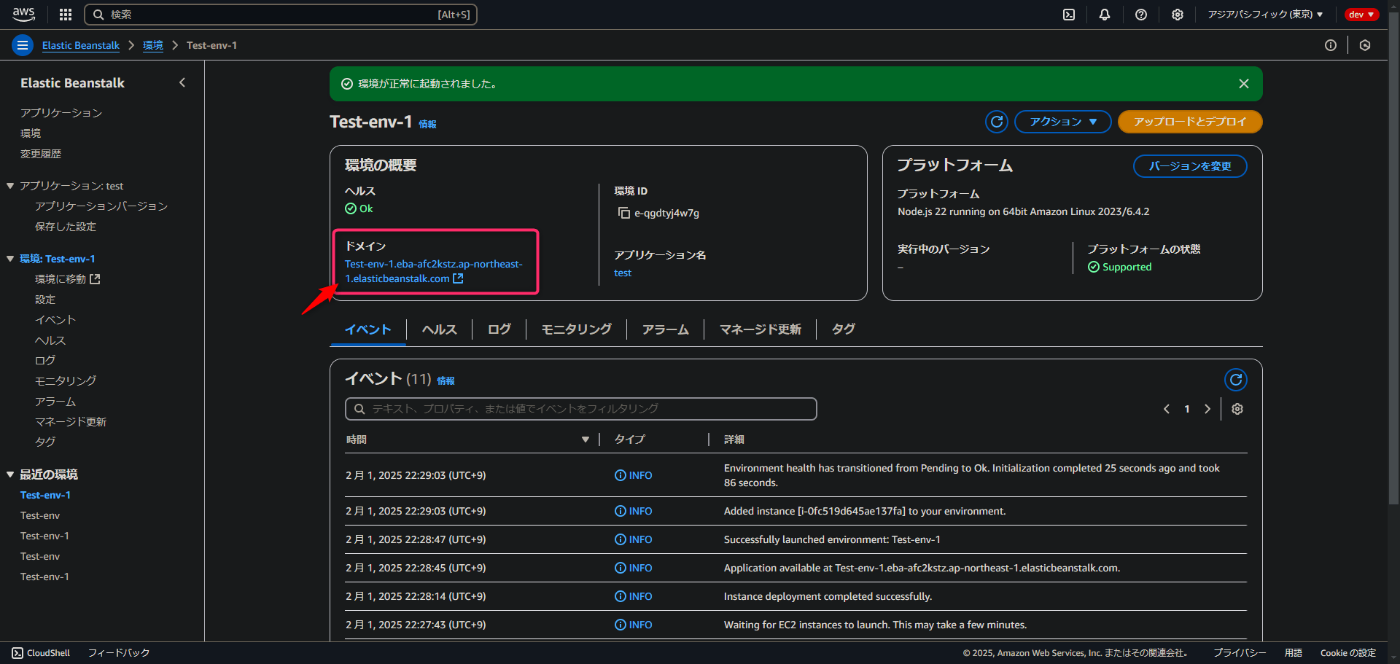Open 用語 link in the footer
This screenshot has width=1400, height=664.
coord(1293,653)
